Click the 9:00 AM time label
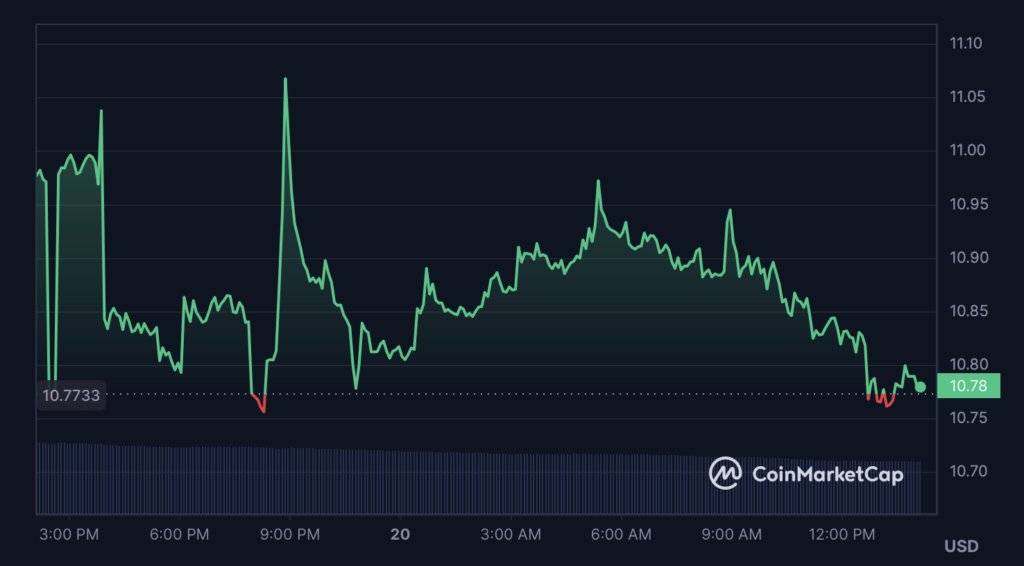1024x566 pixels. [x=731, y=535]
